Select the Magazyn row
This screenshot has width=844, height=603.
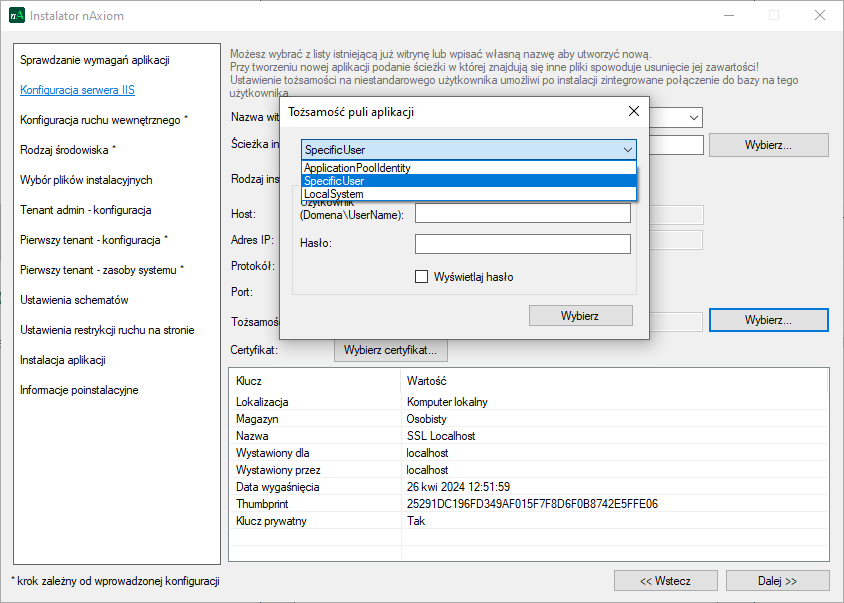529,419
